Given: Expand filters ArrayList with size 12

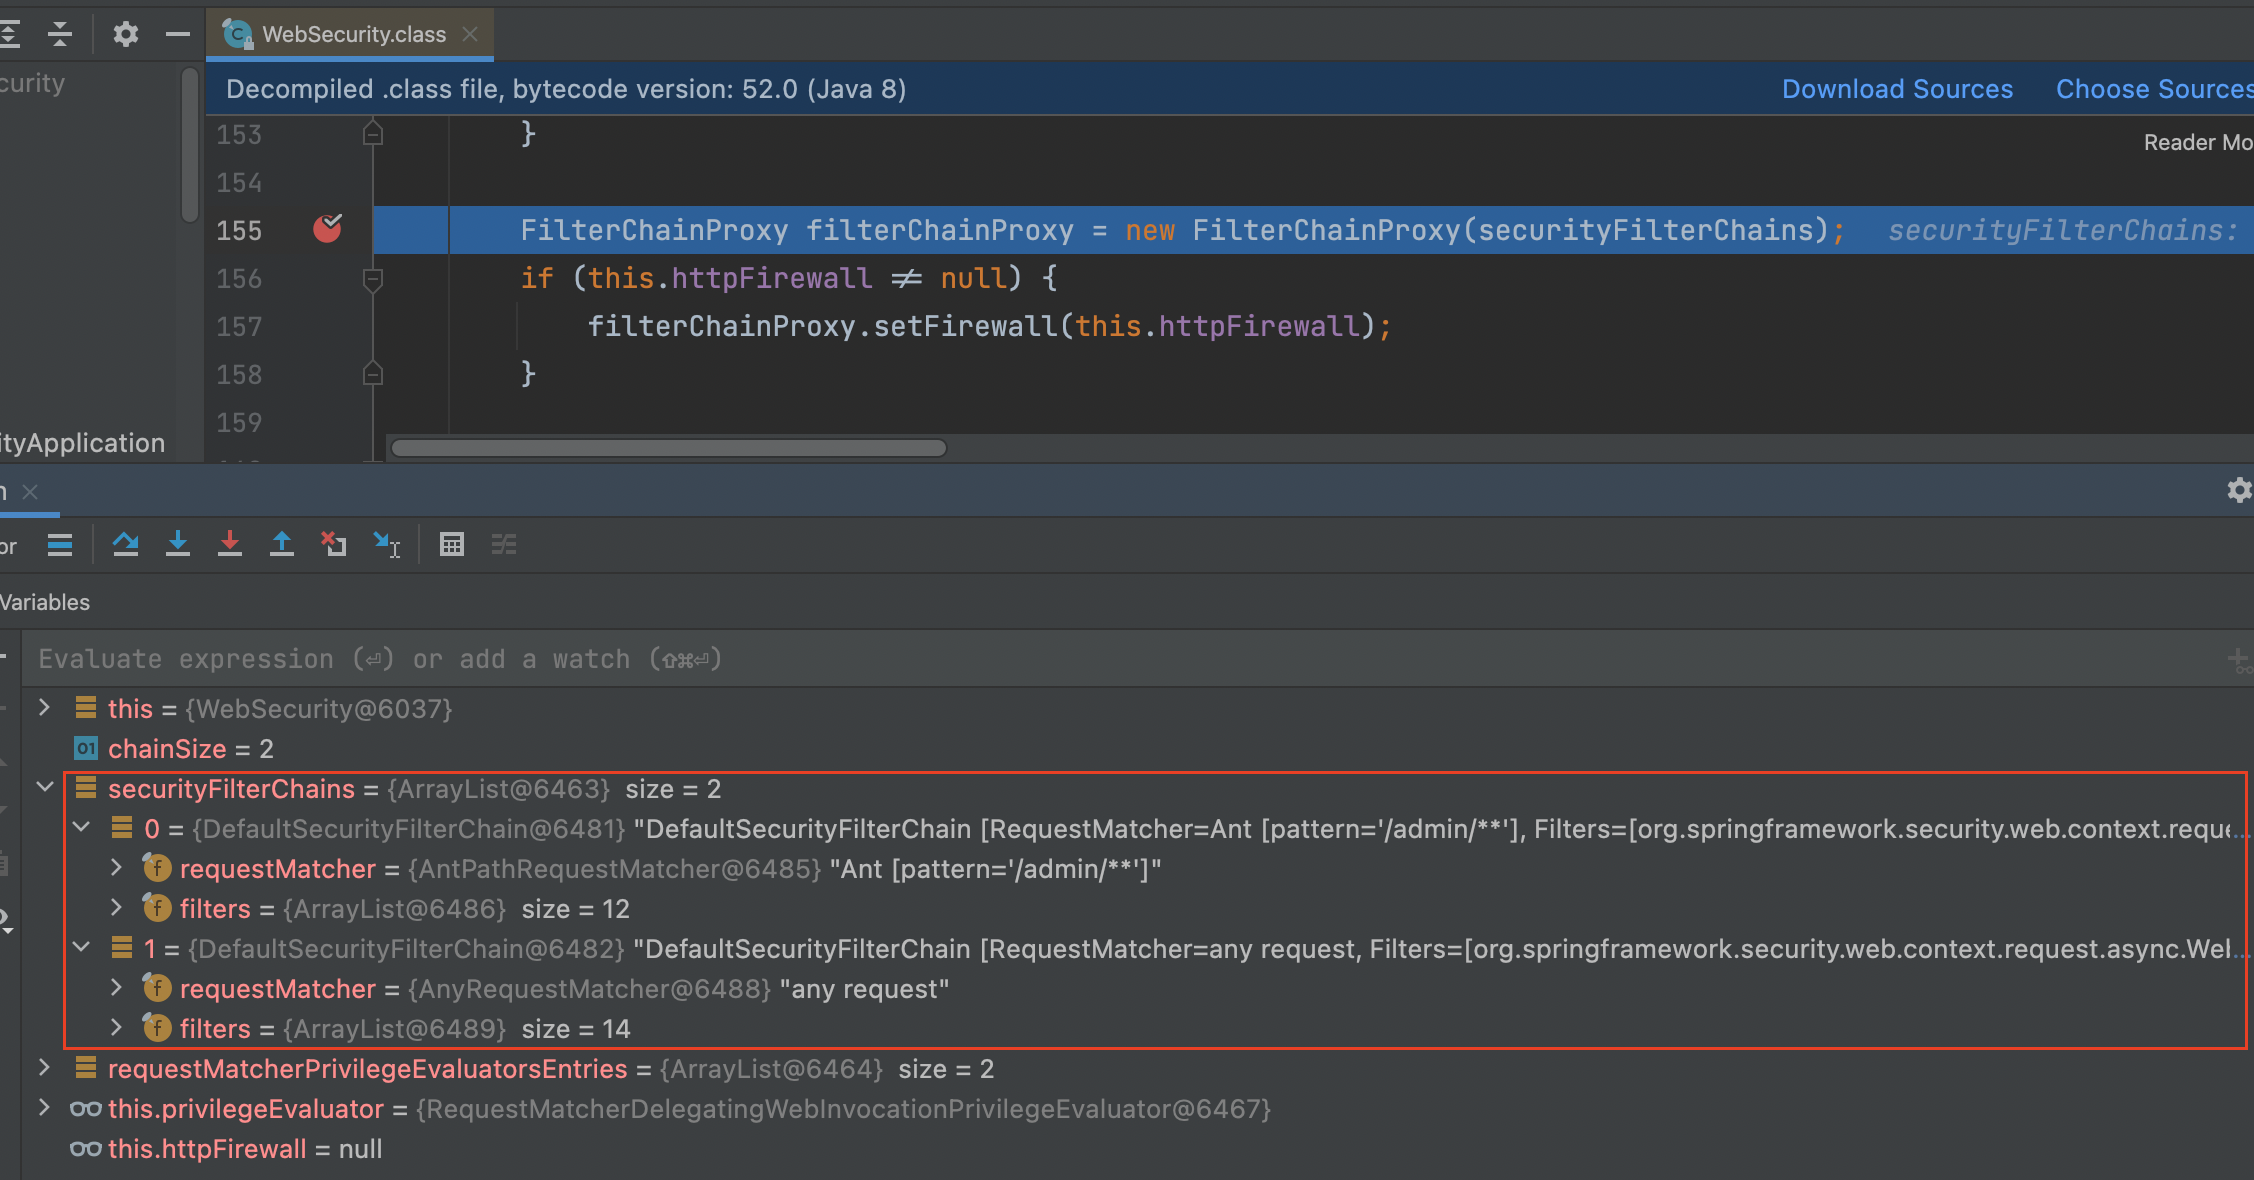Looking at the screenshot, I should click(117, 908).
